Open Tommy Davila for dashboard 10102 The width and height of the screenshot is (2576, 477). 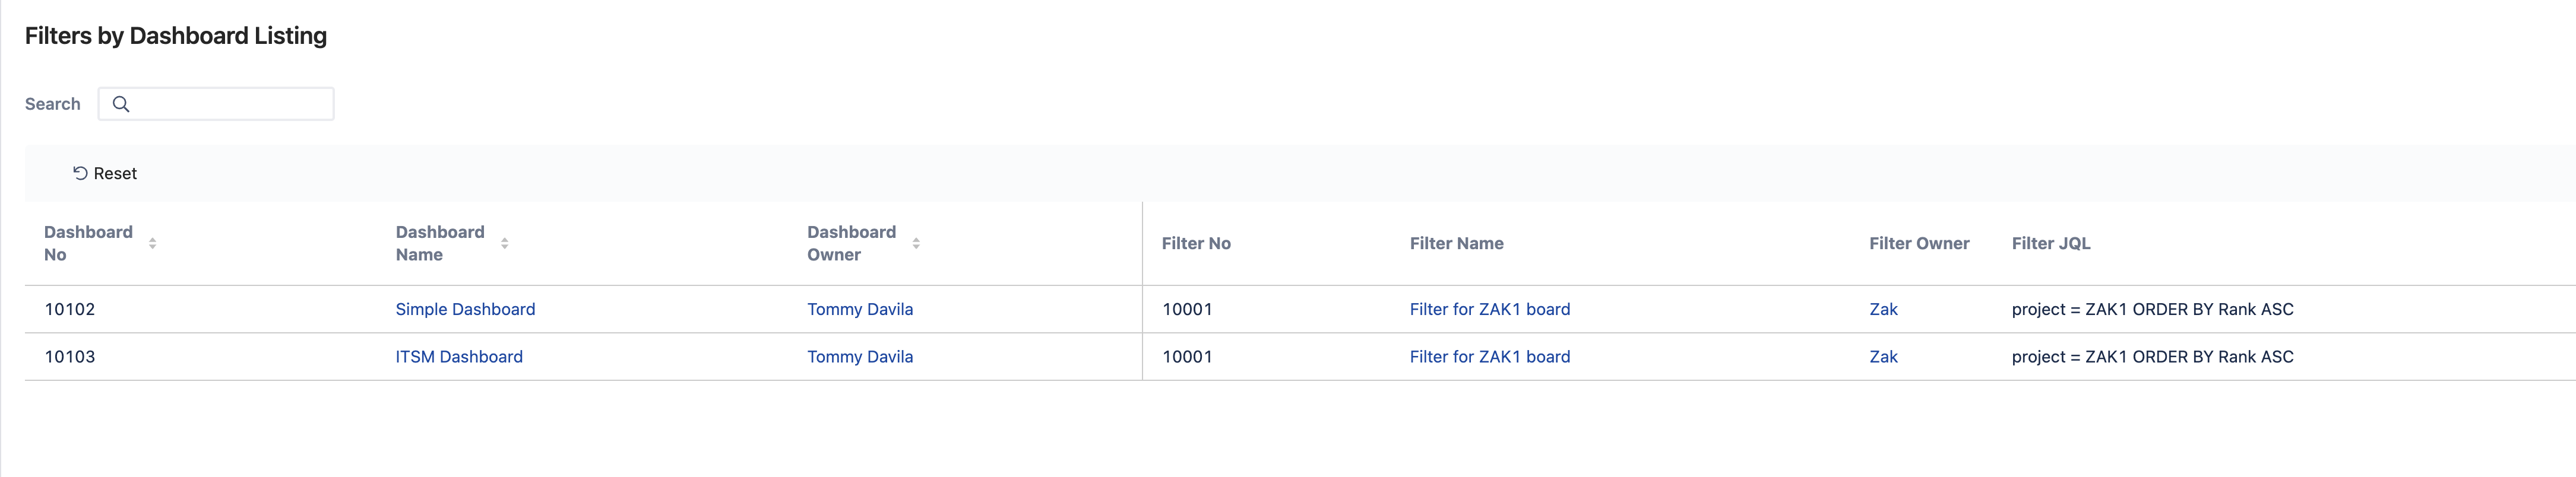860,309
